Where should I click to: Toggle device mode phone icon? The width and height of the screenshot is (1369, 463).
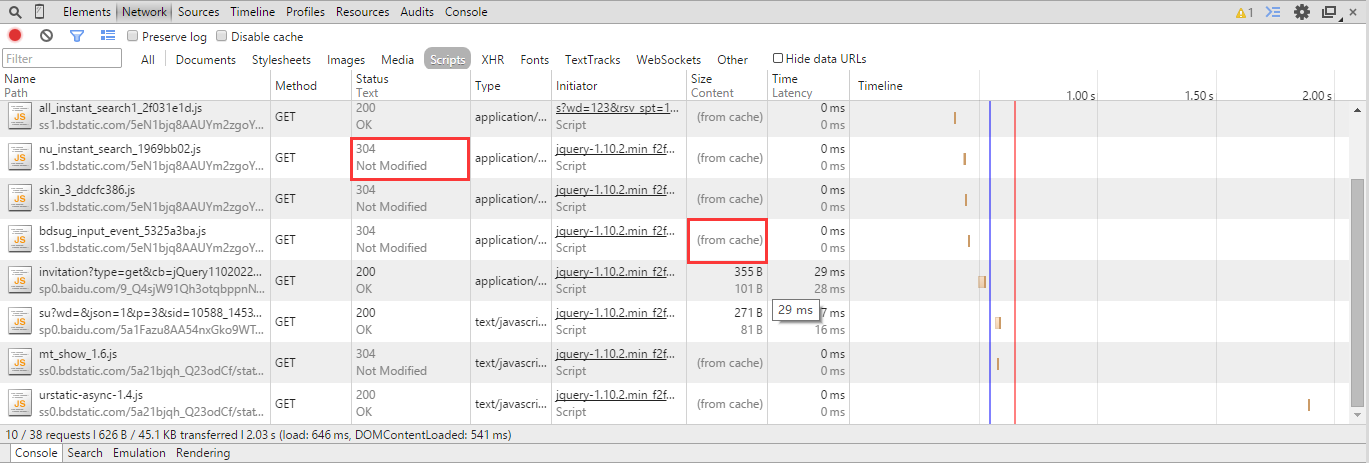coord(39,12)
